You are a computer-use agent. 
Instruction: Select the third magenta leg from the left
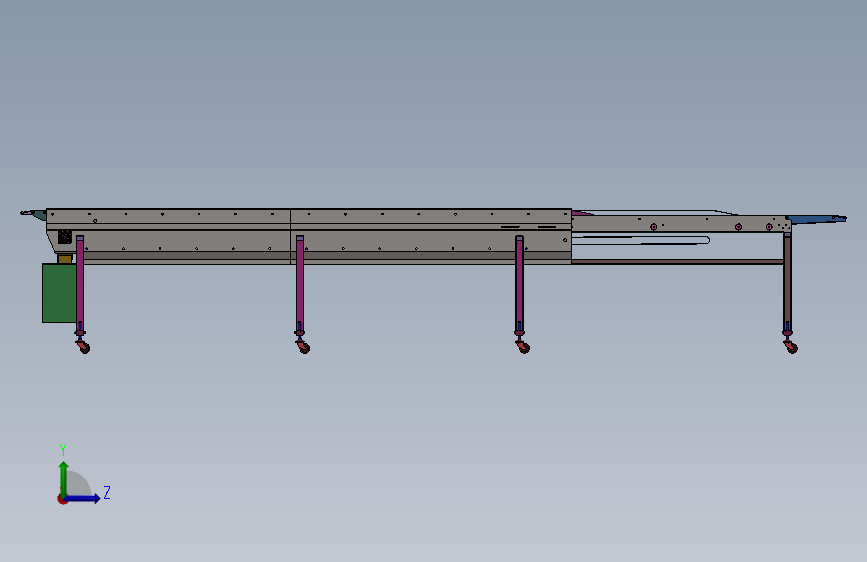(519, 283)
